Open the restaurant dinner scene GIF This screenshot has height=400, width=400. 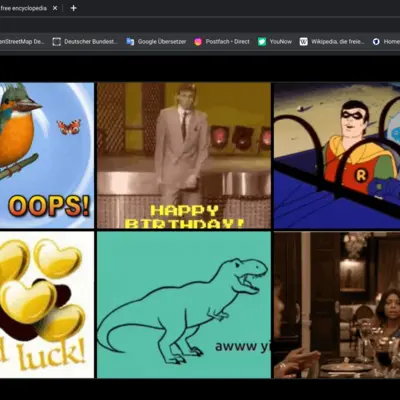[x=337, y=305]
